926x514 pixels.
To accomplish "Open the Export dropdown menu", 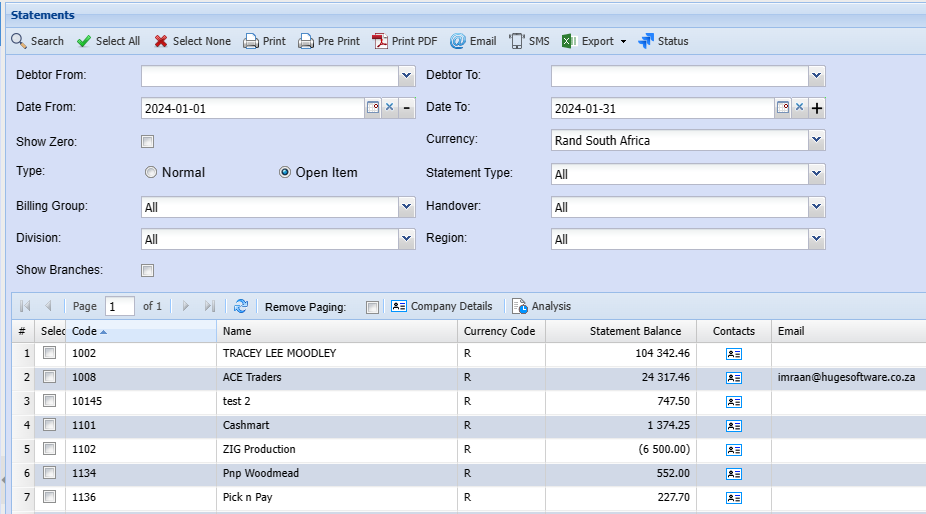I will [594, 41].
